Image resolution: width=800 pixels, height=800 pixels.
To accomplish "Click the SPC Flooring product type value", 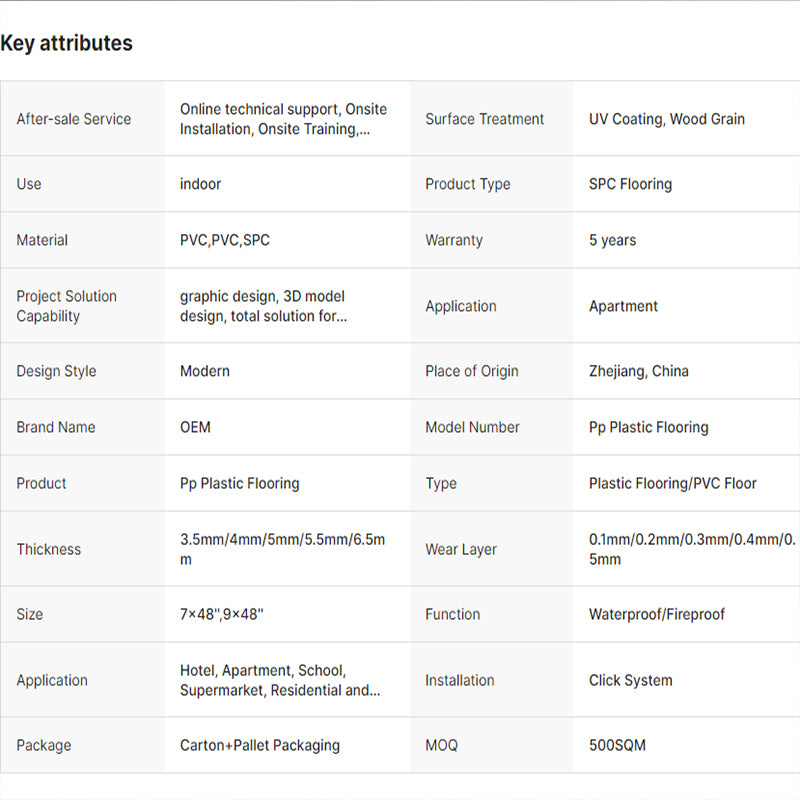I will tap(630, 184).
